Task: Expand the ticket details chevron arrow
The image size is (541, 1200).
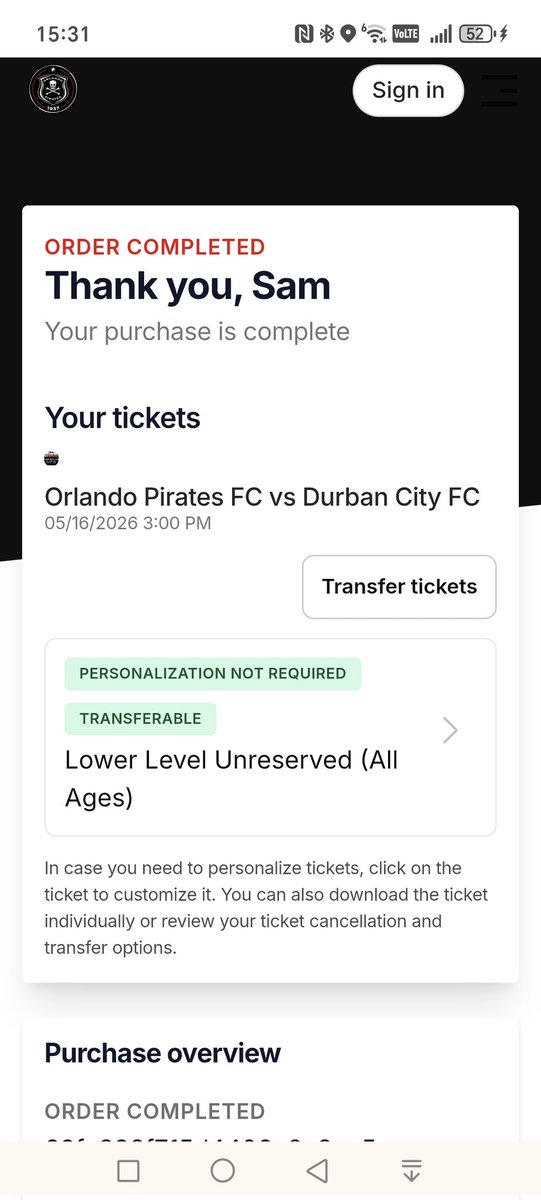Action: point(450,731)
